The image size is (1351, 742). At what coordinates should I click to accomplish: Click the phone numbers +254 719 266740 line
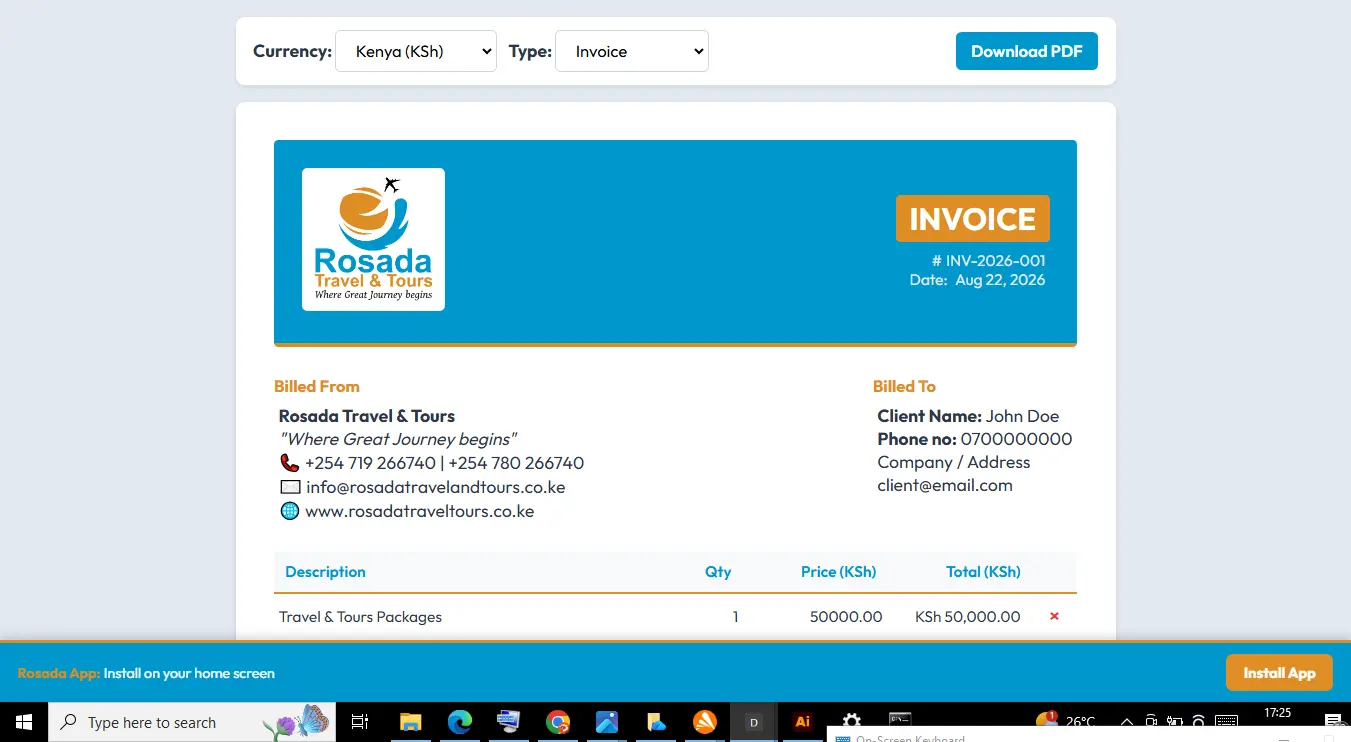pyautogui.click(x=444, y=463)
